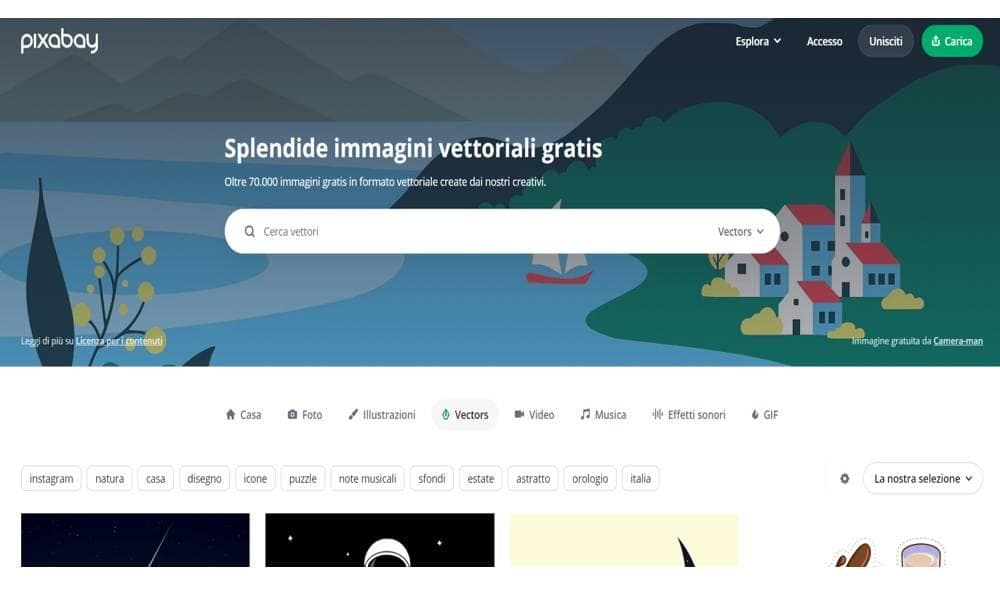The width and height of the screenshot is (1000, 600).
Task: Select the Accesso menu item
Action: 824,41
